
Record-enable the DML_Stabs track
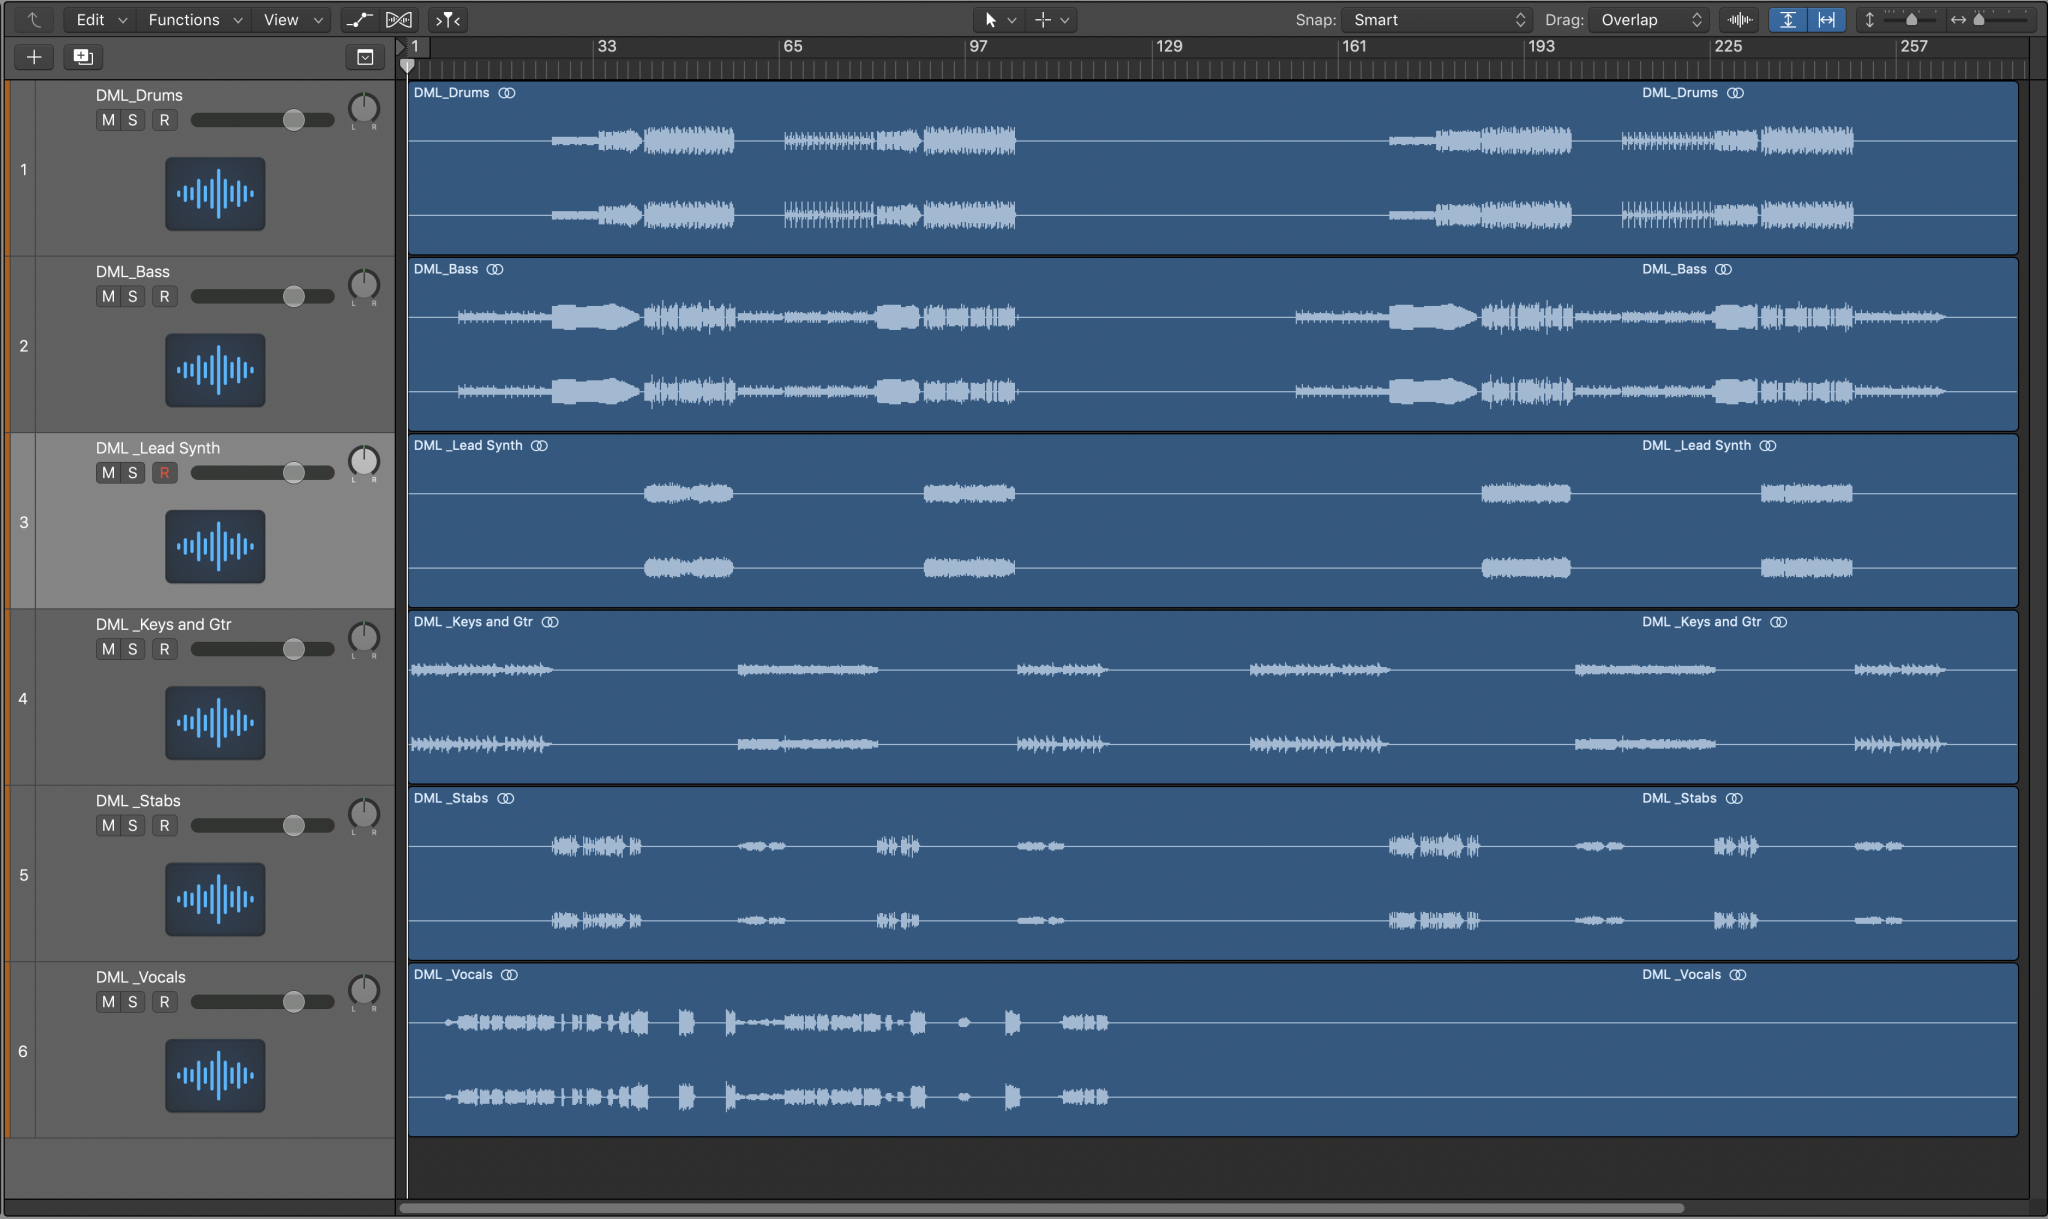[164, 826]
